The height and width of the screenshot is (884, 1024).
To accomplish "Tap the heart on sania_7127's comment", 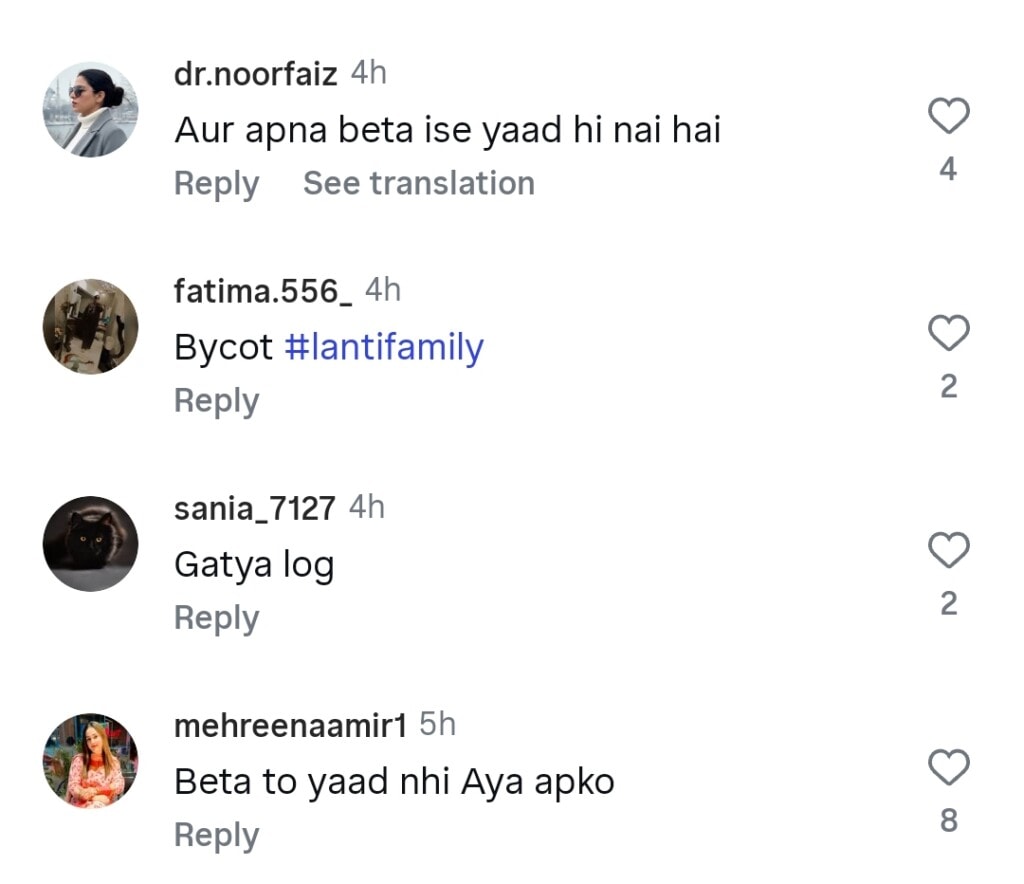I will [x=948, y=550].
